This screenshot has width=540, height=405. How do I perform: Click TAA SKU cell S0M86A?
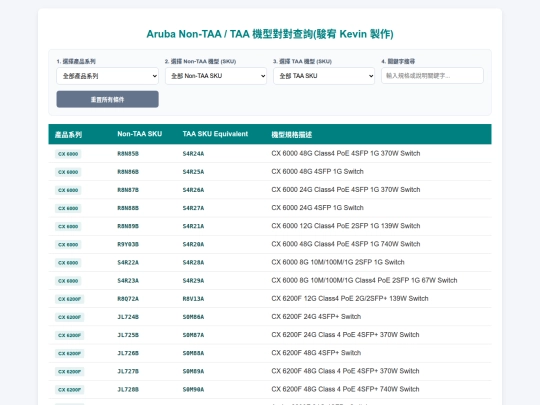tap(193, 317)
